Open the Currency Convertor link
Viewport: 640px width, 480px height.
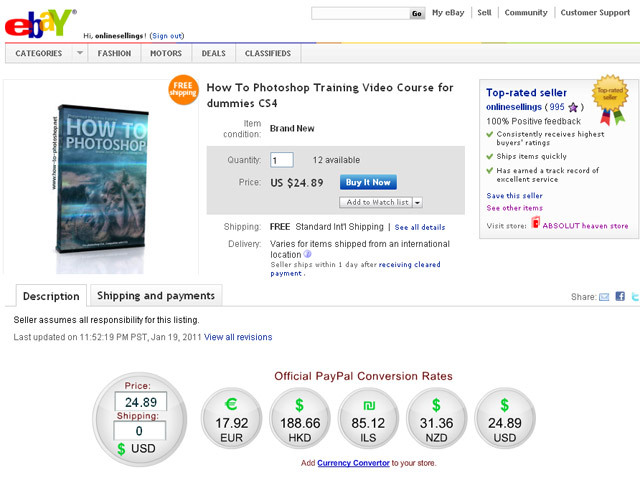point(353,463)
